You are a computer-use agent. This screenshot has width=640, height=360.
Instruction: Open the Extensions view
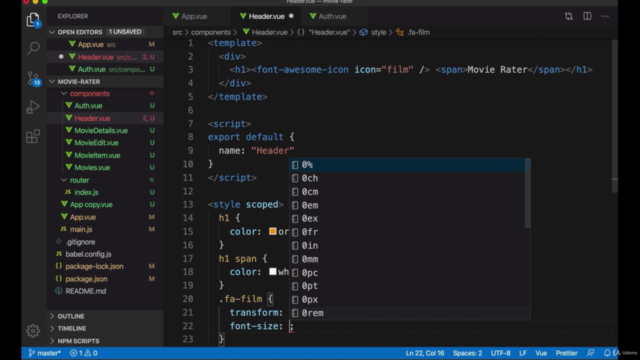(33, 136)
